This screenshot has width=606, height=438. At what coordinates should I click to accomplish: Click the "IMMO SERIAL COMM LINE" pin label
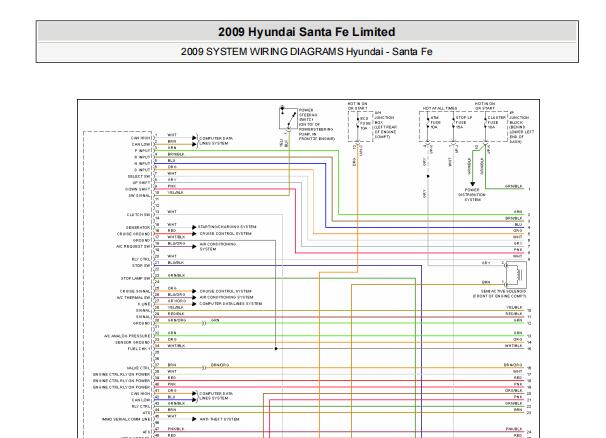126,419
